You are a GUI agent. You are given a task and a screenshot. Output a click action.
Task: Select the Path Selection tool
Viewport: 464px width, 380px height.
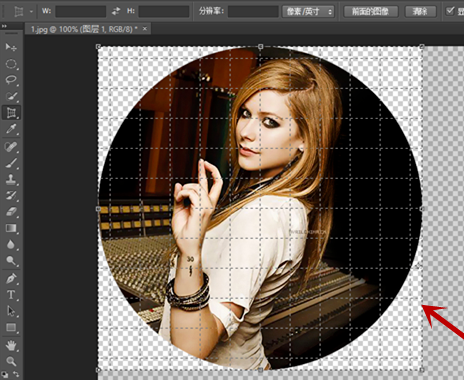[x=11, y=311]
